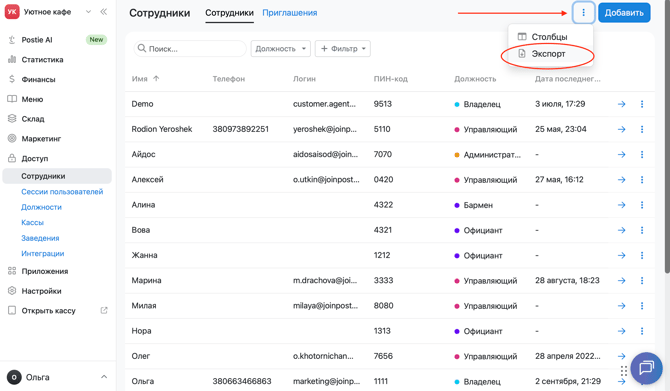Open the Вова row arrow
Screen dimensions: 670x391
pos(622,230)
